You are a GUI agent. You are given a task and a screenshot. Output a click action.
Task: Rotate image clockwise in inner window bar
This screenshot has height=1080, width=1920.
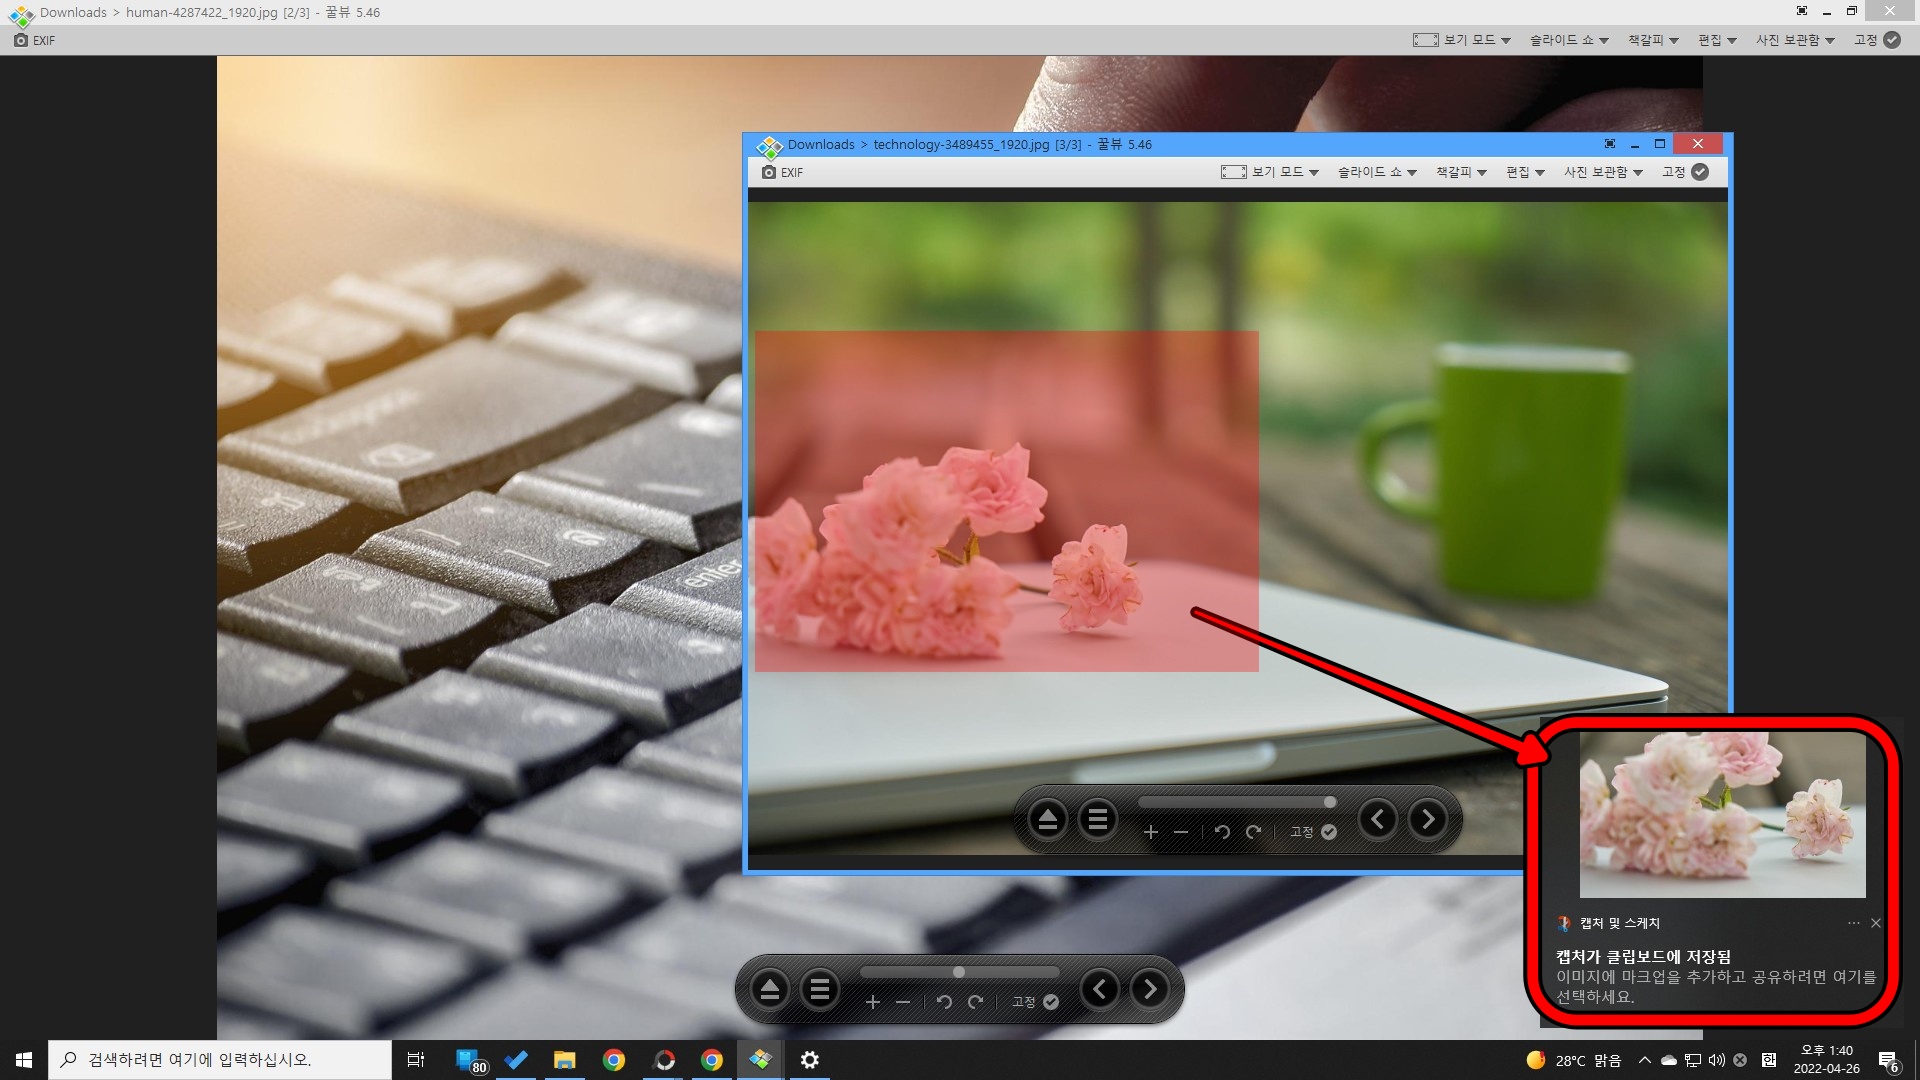(x=1253, y=832)
